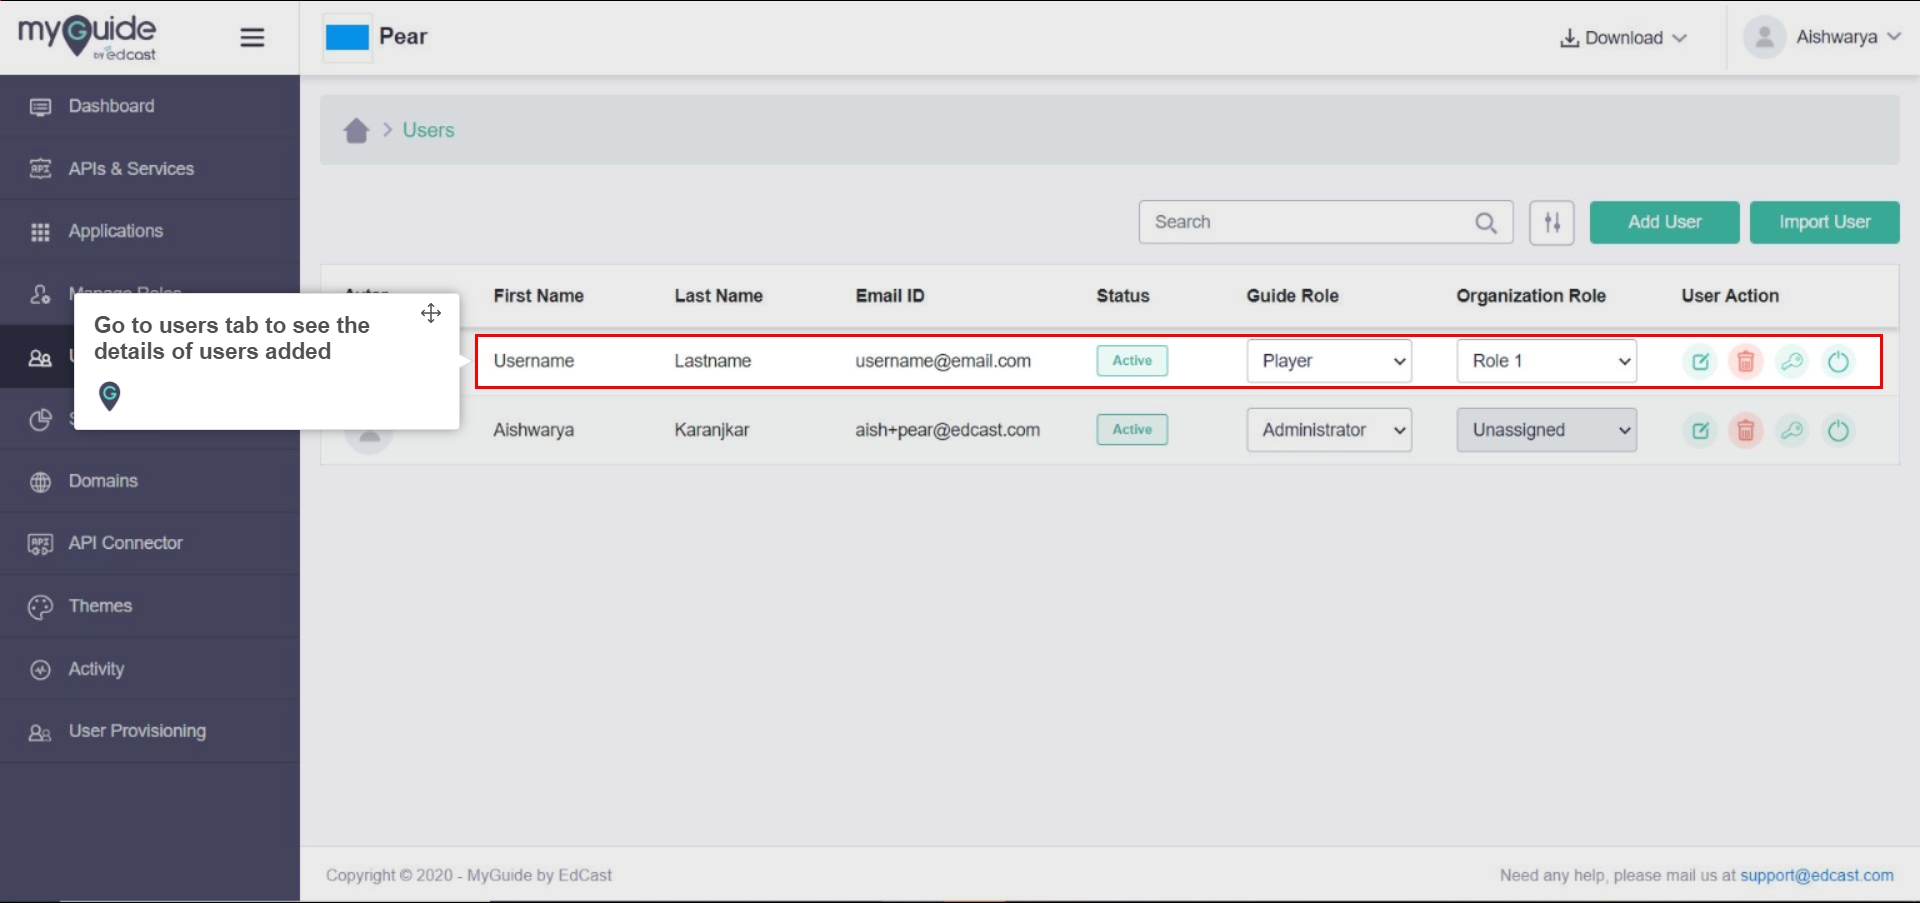Open Applications in the sidebar
Screen dimensions: 1920x903
(x=150, y=231)
